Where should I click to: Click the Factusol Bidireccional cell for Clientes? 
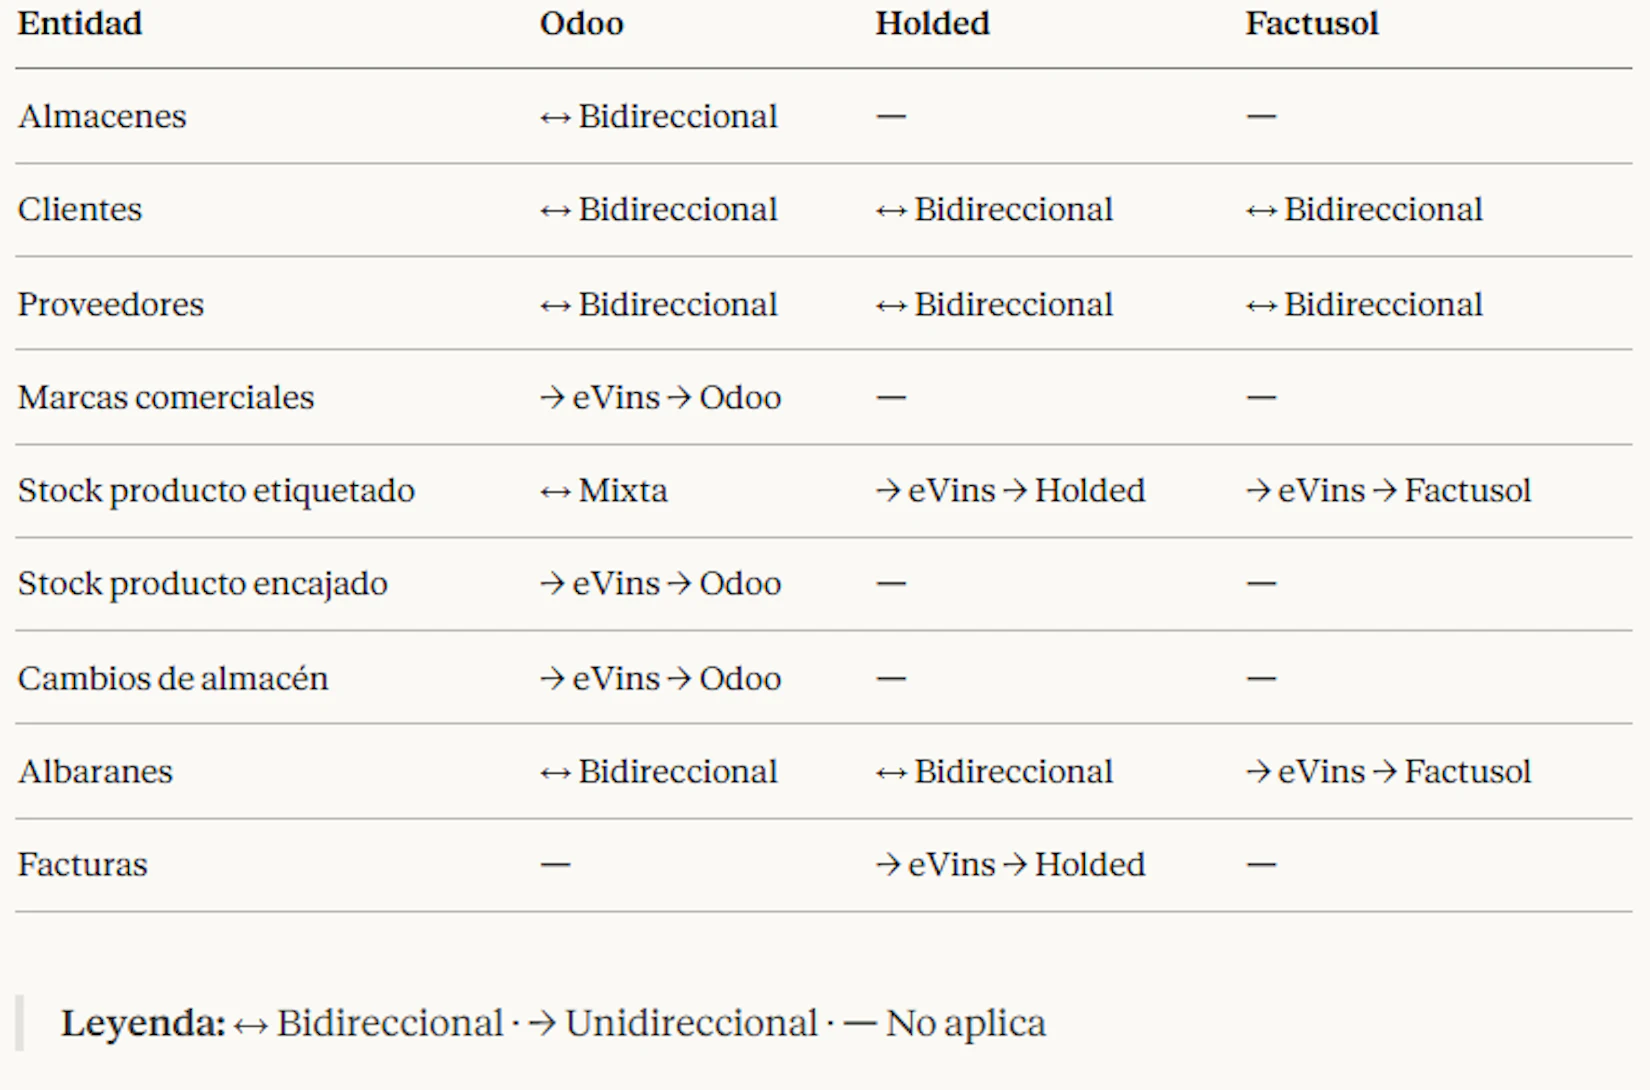1364,209
